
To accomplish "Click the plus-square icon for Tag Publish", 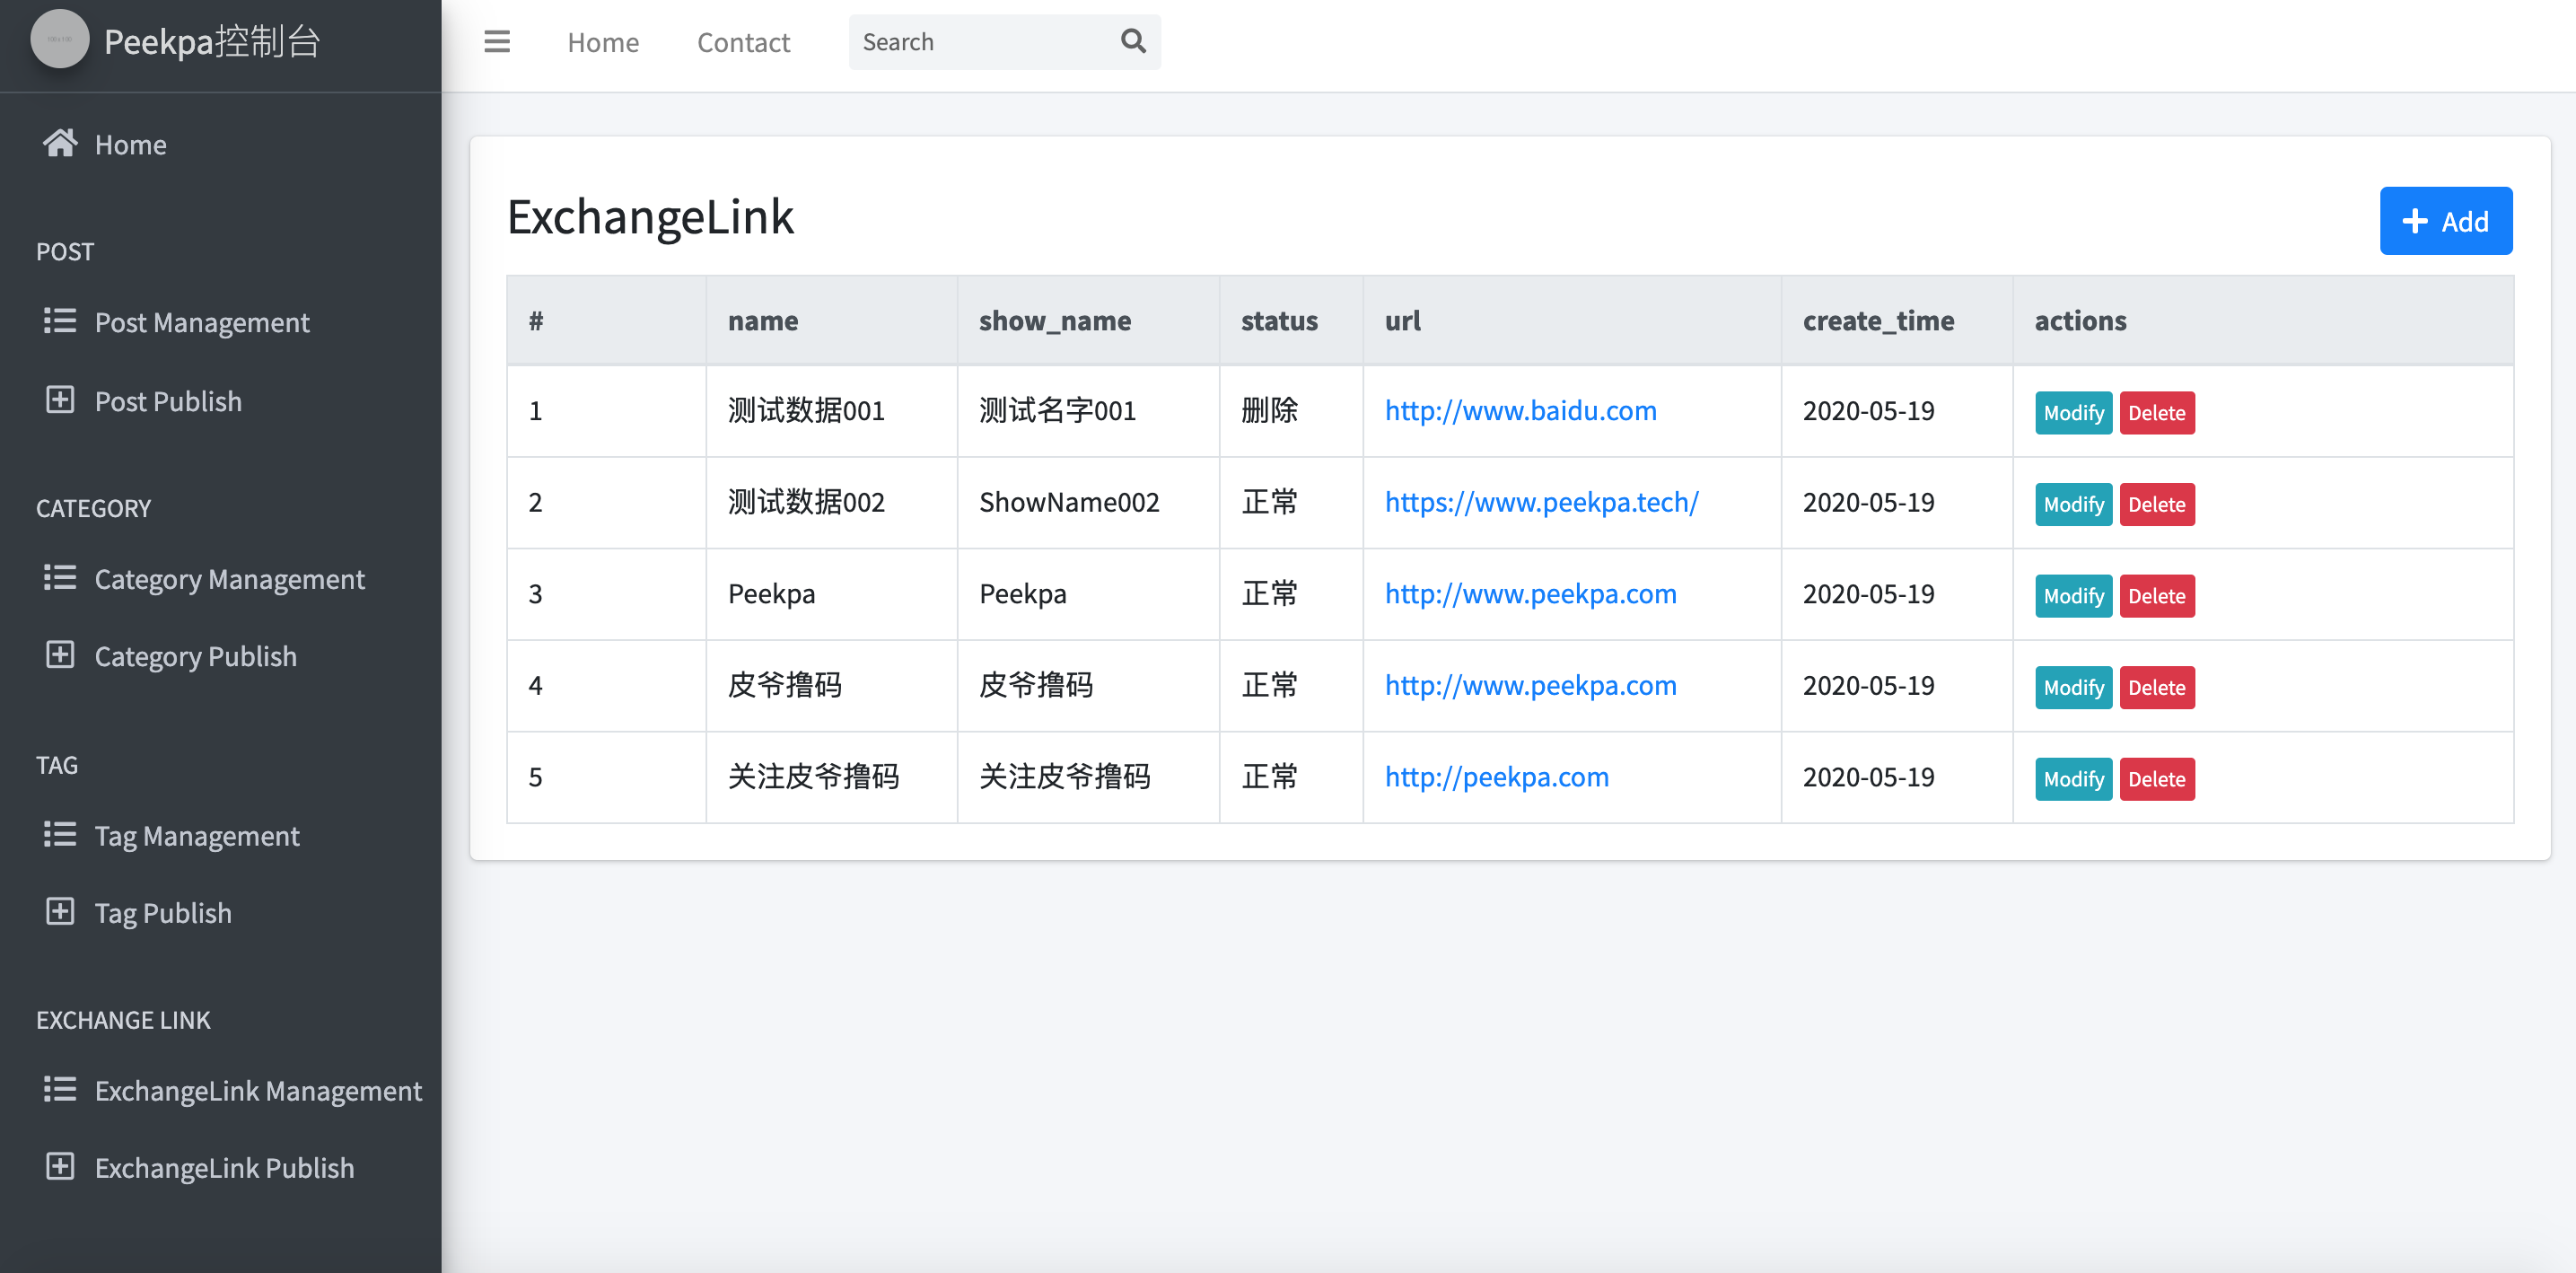I will tap(60, 912).
